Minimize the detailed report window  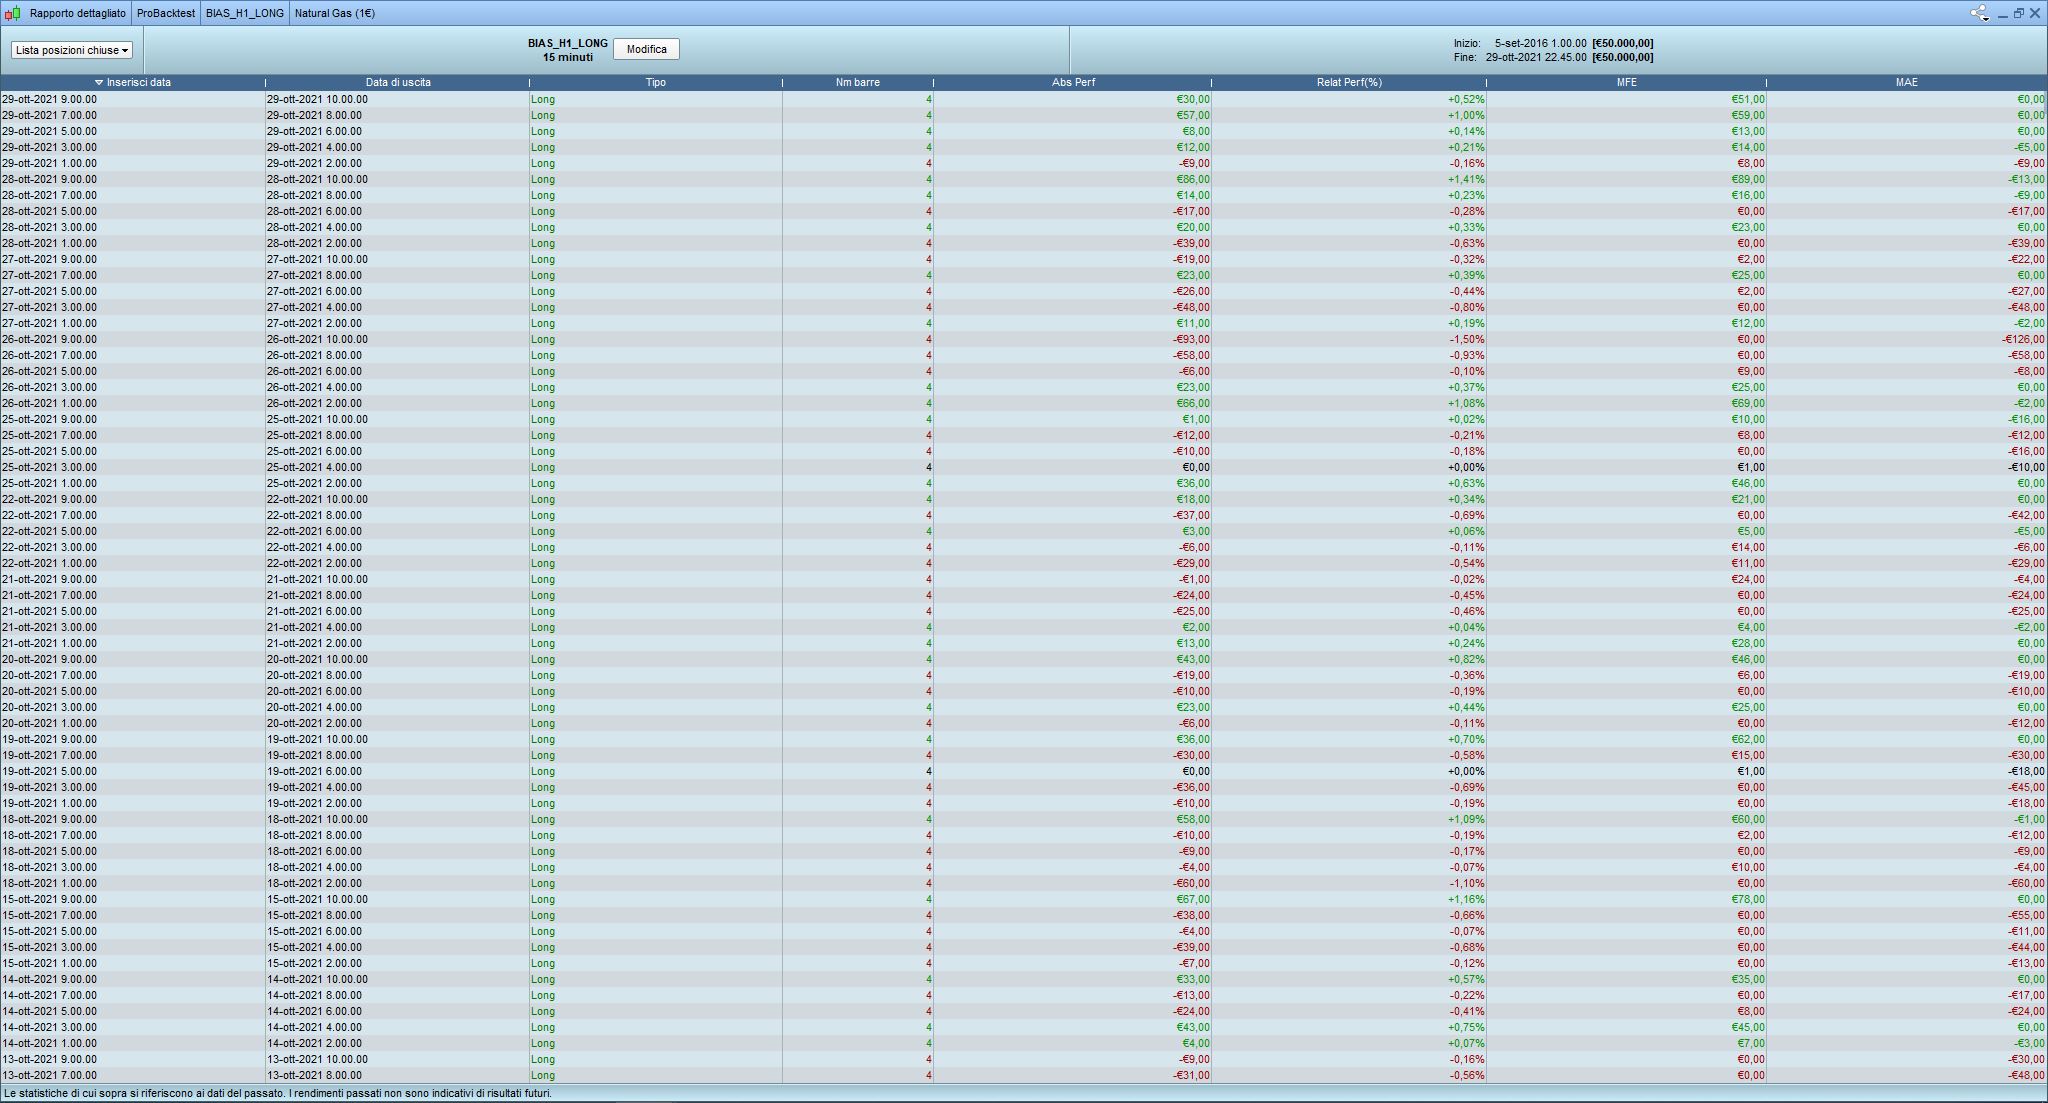(2002, 14)
